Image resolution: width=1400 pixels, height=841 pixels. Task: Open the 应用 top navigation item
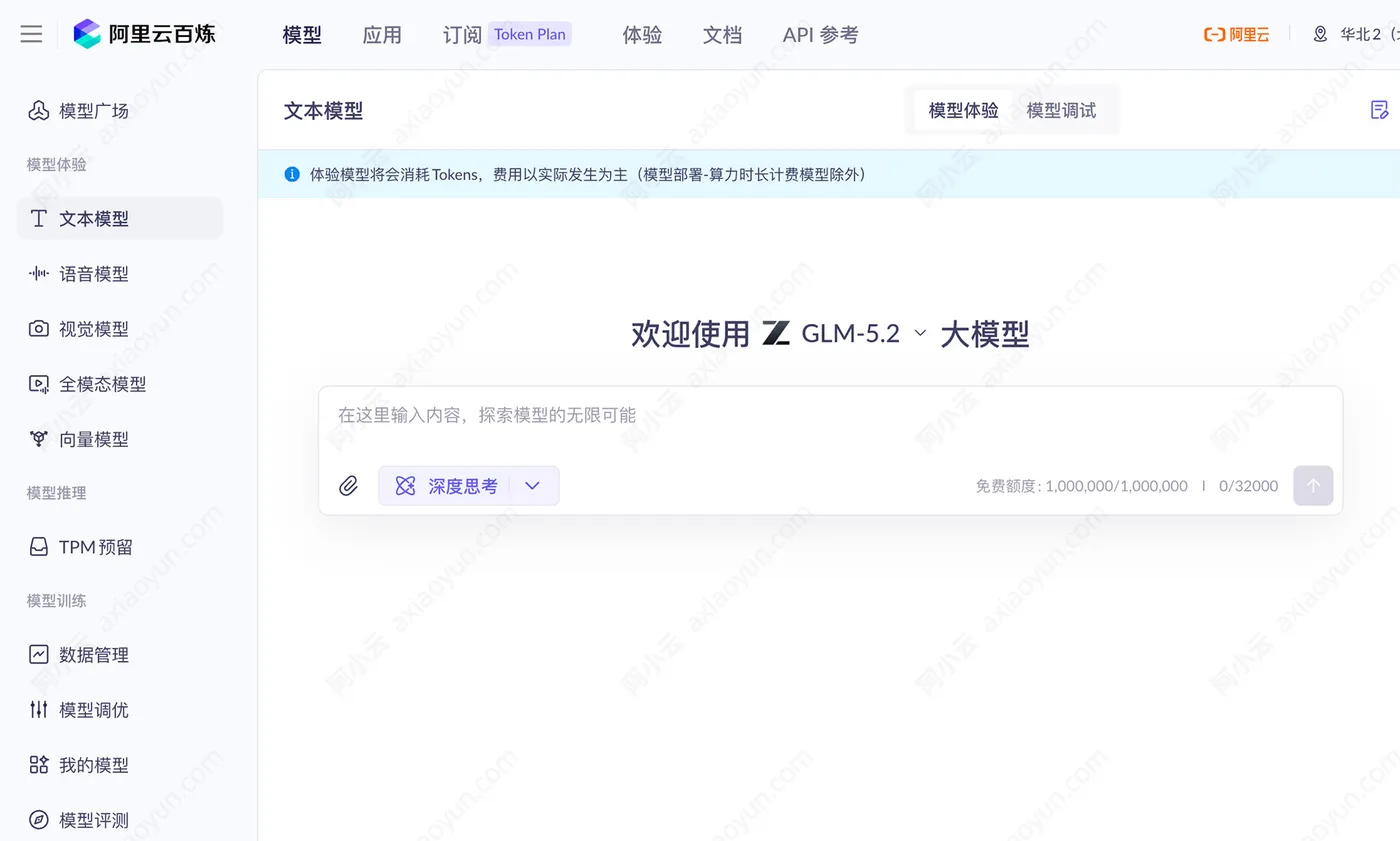pyautogui.click(x=382, y=35)
